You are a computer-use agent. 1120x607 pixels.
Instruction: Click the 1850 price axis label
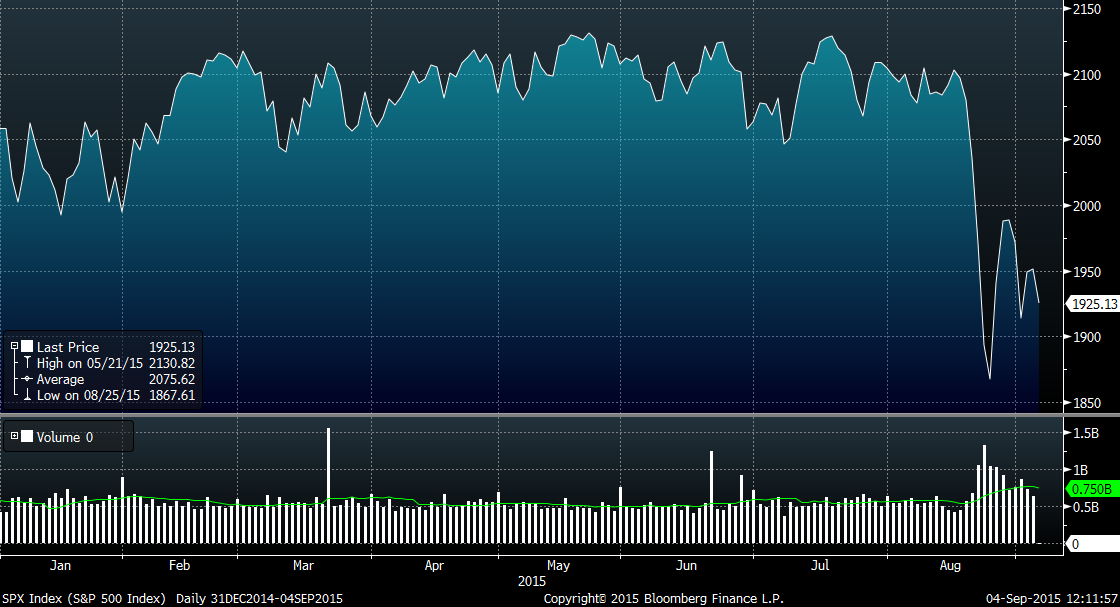1087,403
